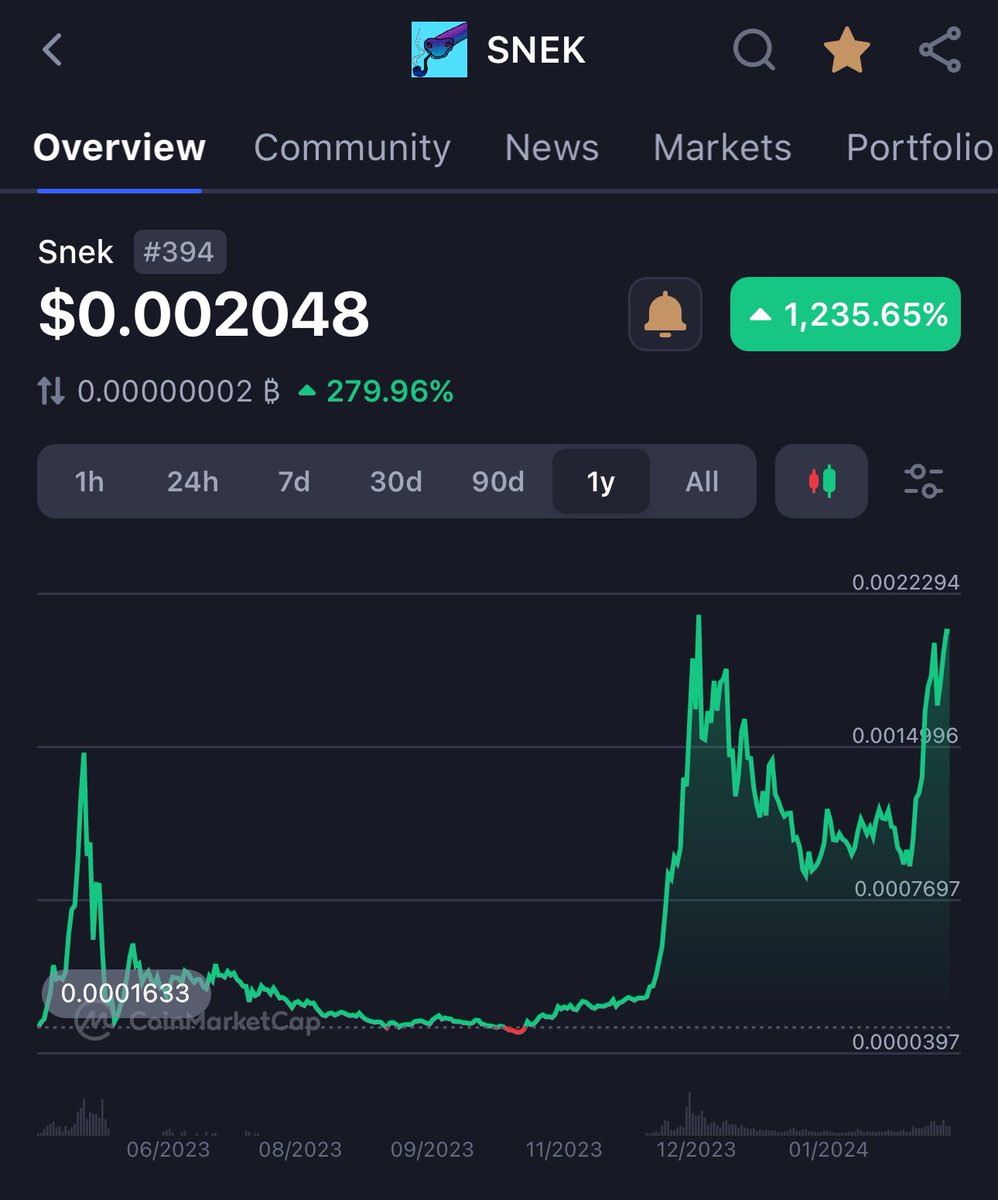Open chart settings sliders icon
Image resolution: width=998 pixels, height=1200 pixels.
tap(923, 481)
